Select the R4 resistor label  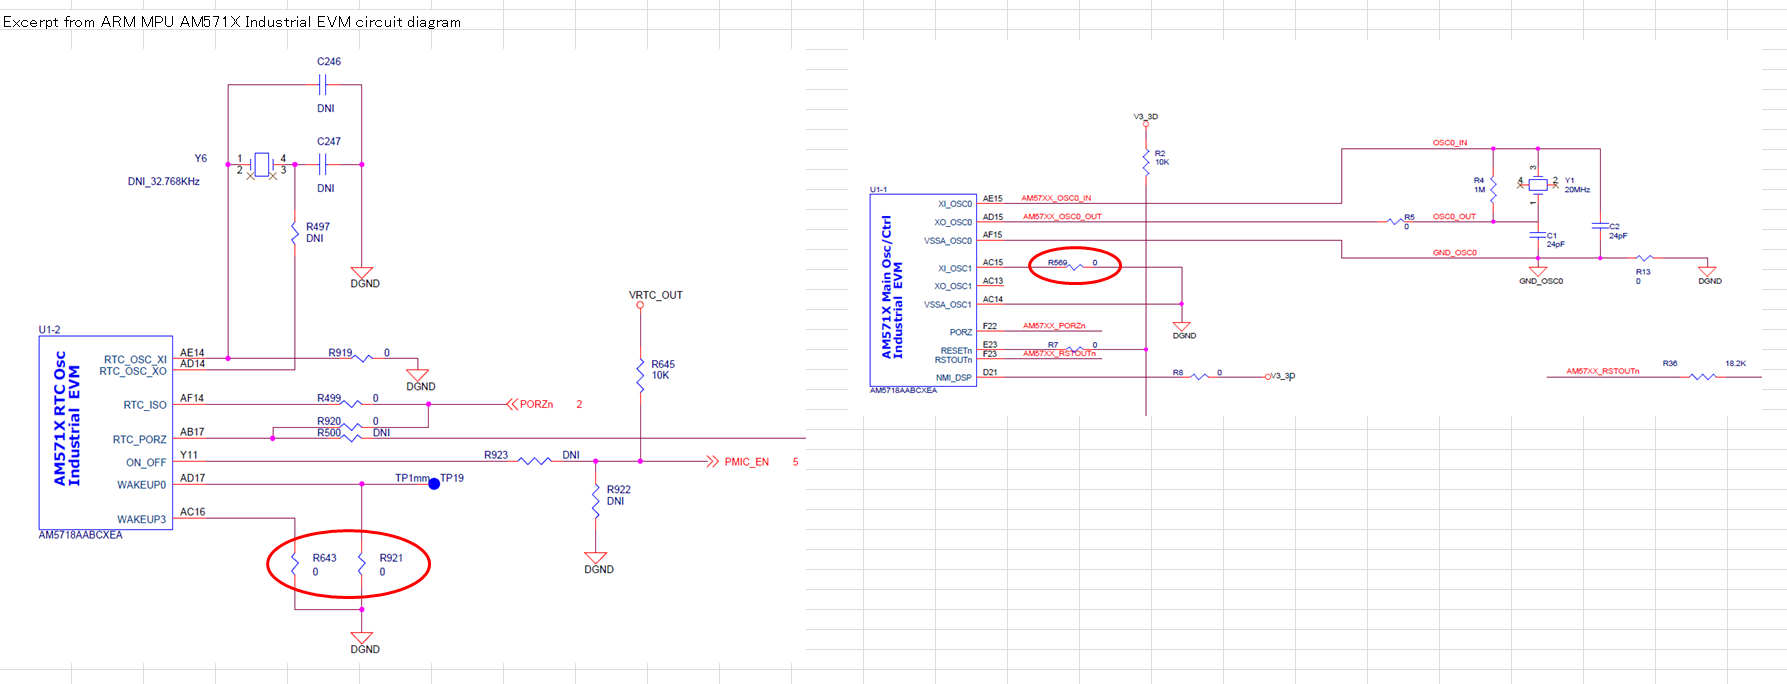tap(1479, 180)
